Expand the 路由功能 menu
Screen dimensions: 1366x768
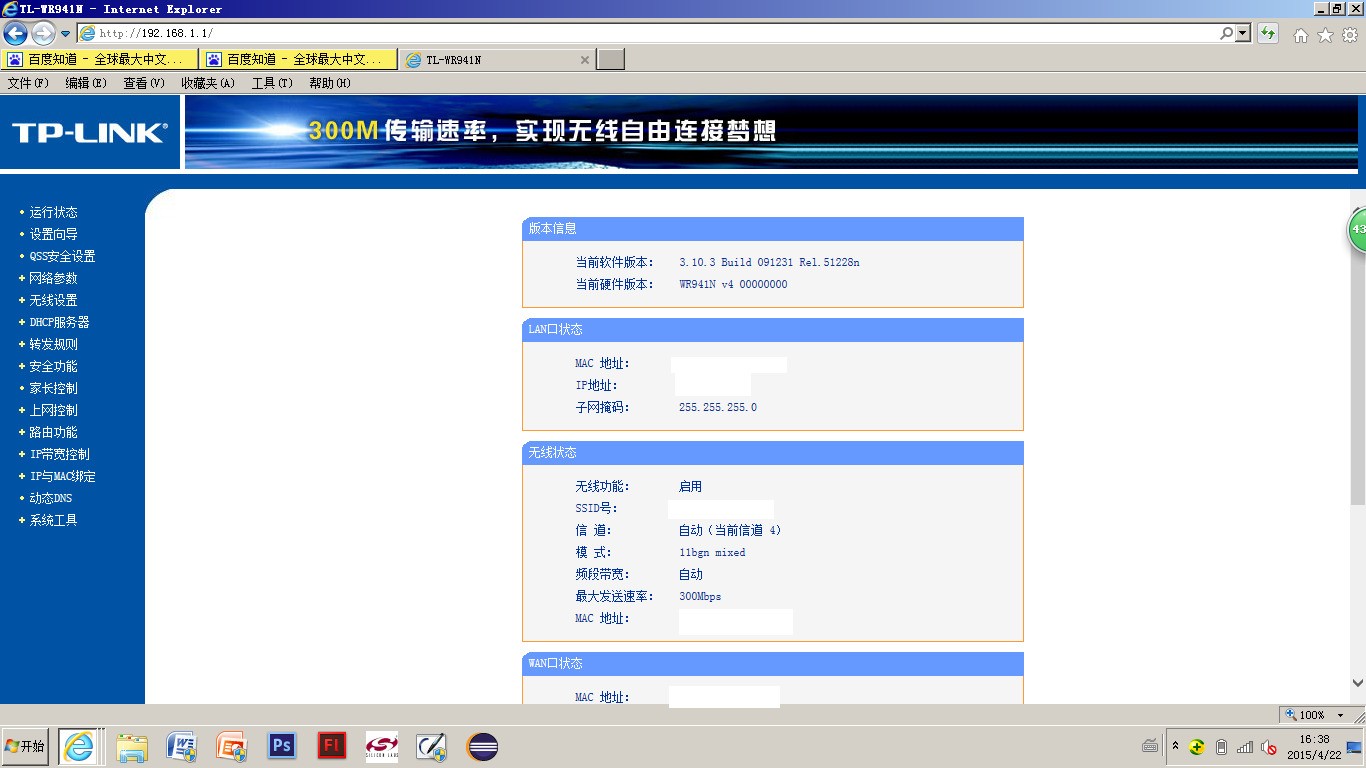[53, 432]
